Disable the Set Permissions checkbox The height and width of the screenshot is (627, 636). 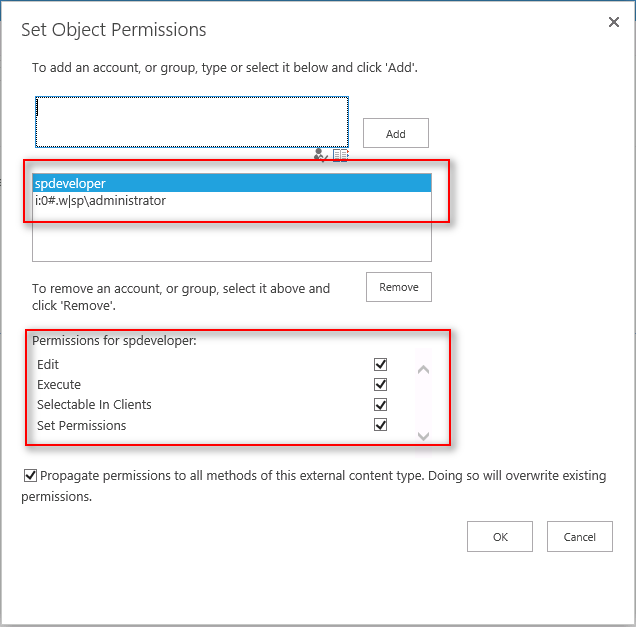[x=380, y=425]
